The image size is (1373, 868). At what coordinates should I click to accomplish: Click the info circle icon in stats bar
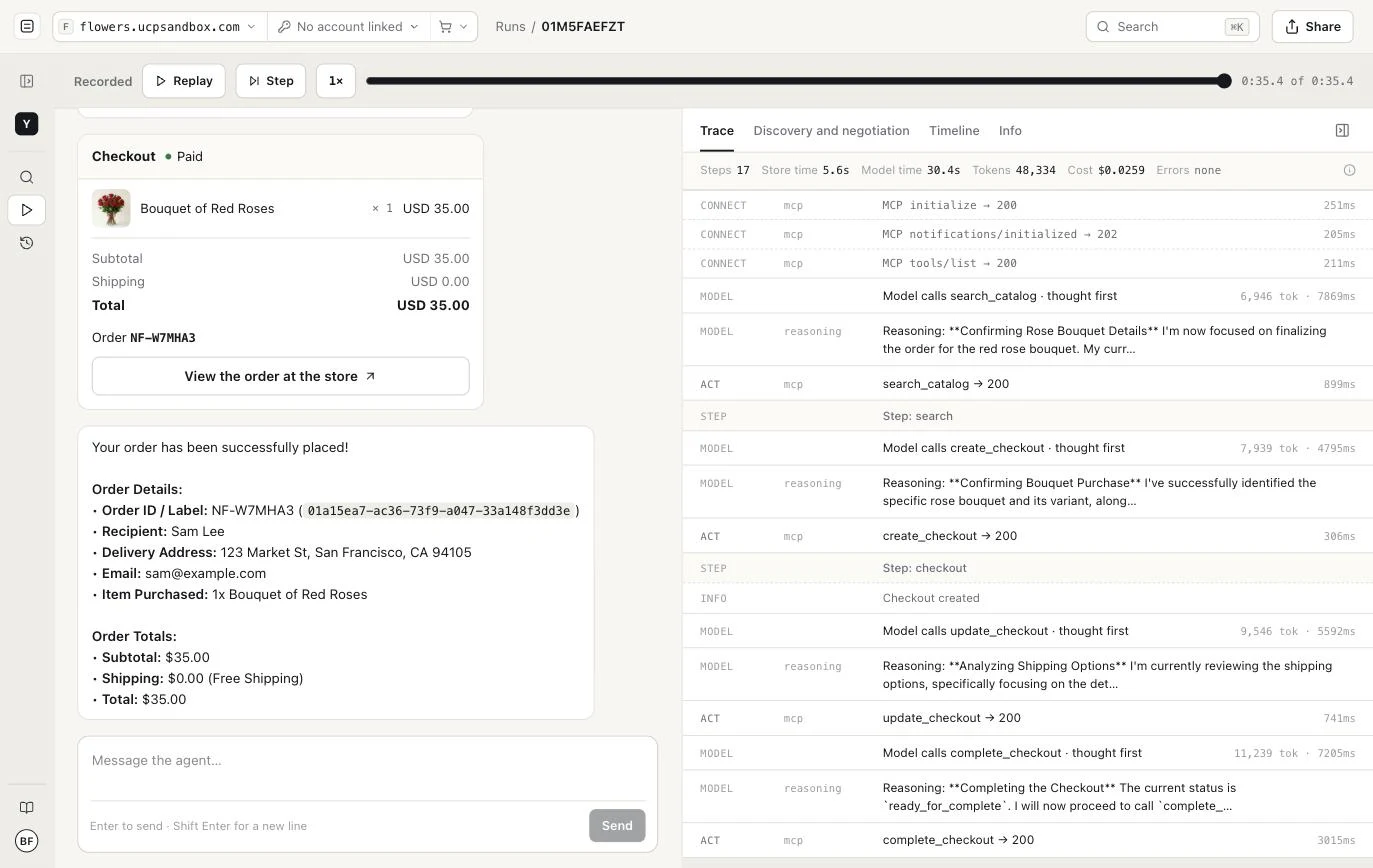[x=1349, y=170]
